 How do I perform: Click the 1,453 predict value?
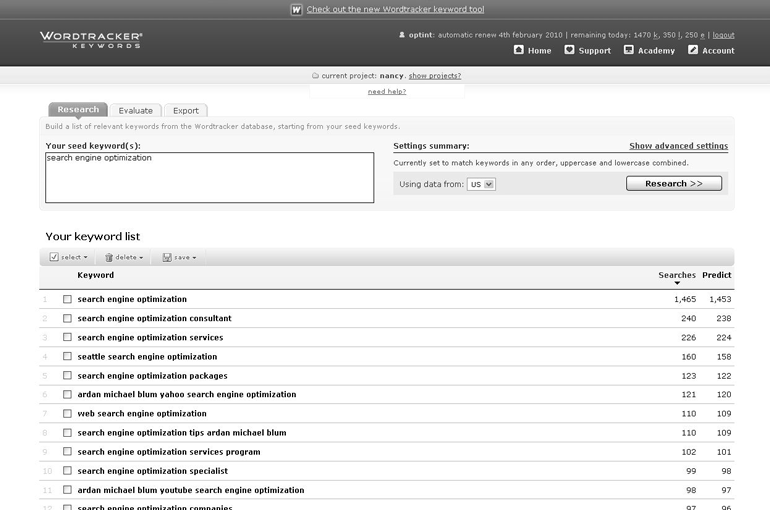pos(720,299)
